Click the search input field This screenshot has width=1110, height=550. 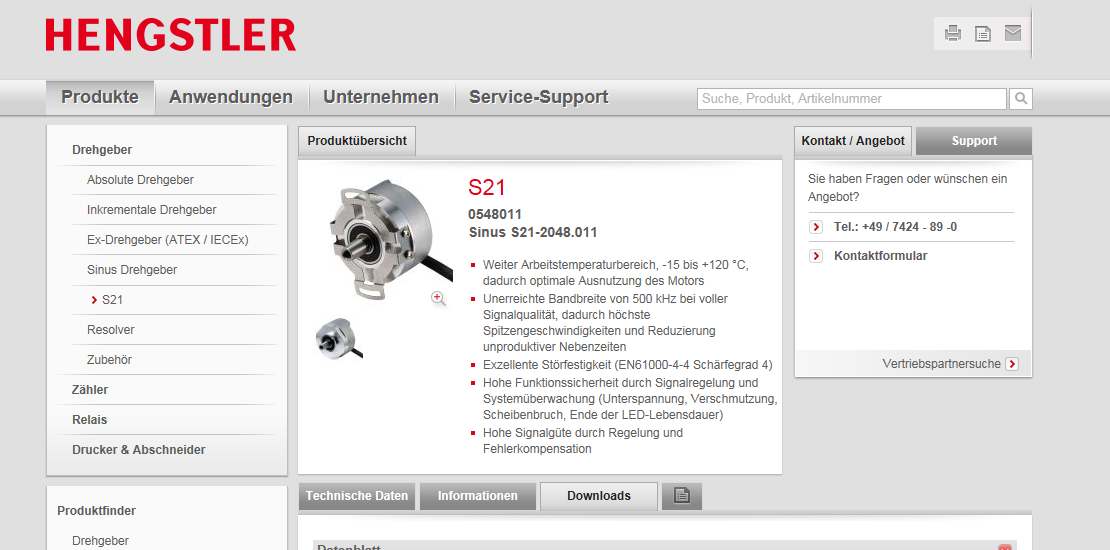[852, 99]
